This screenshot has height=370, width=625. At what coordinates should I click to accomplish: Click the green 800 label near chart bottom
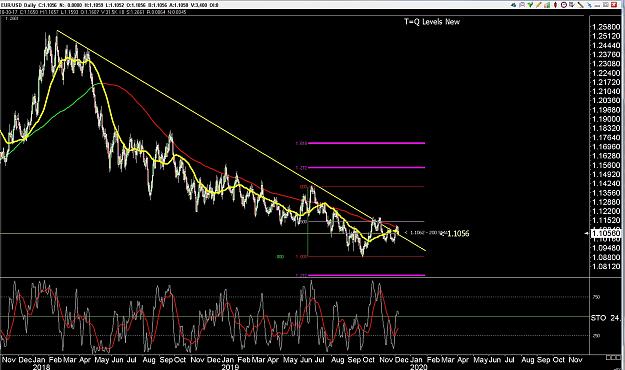coord(280,257)
